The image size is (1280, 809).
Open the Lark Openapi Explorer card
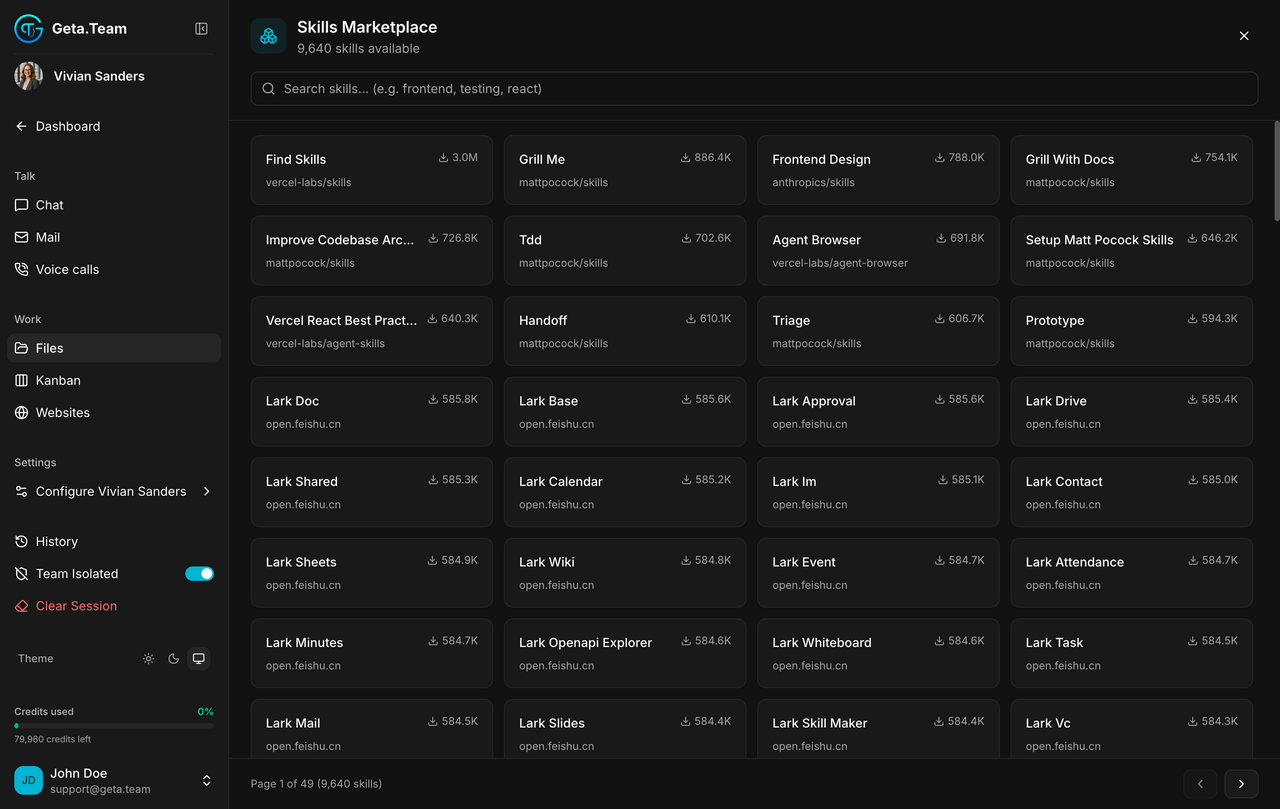tap(625, 653)
